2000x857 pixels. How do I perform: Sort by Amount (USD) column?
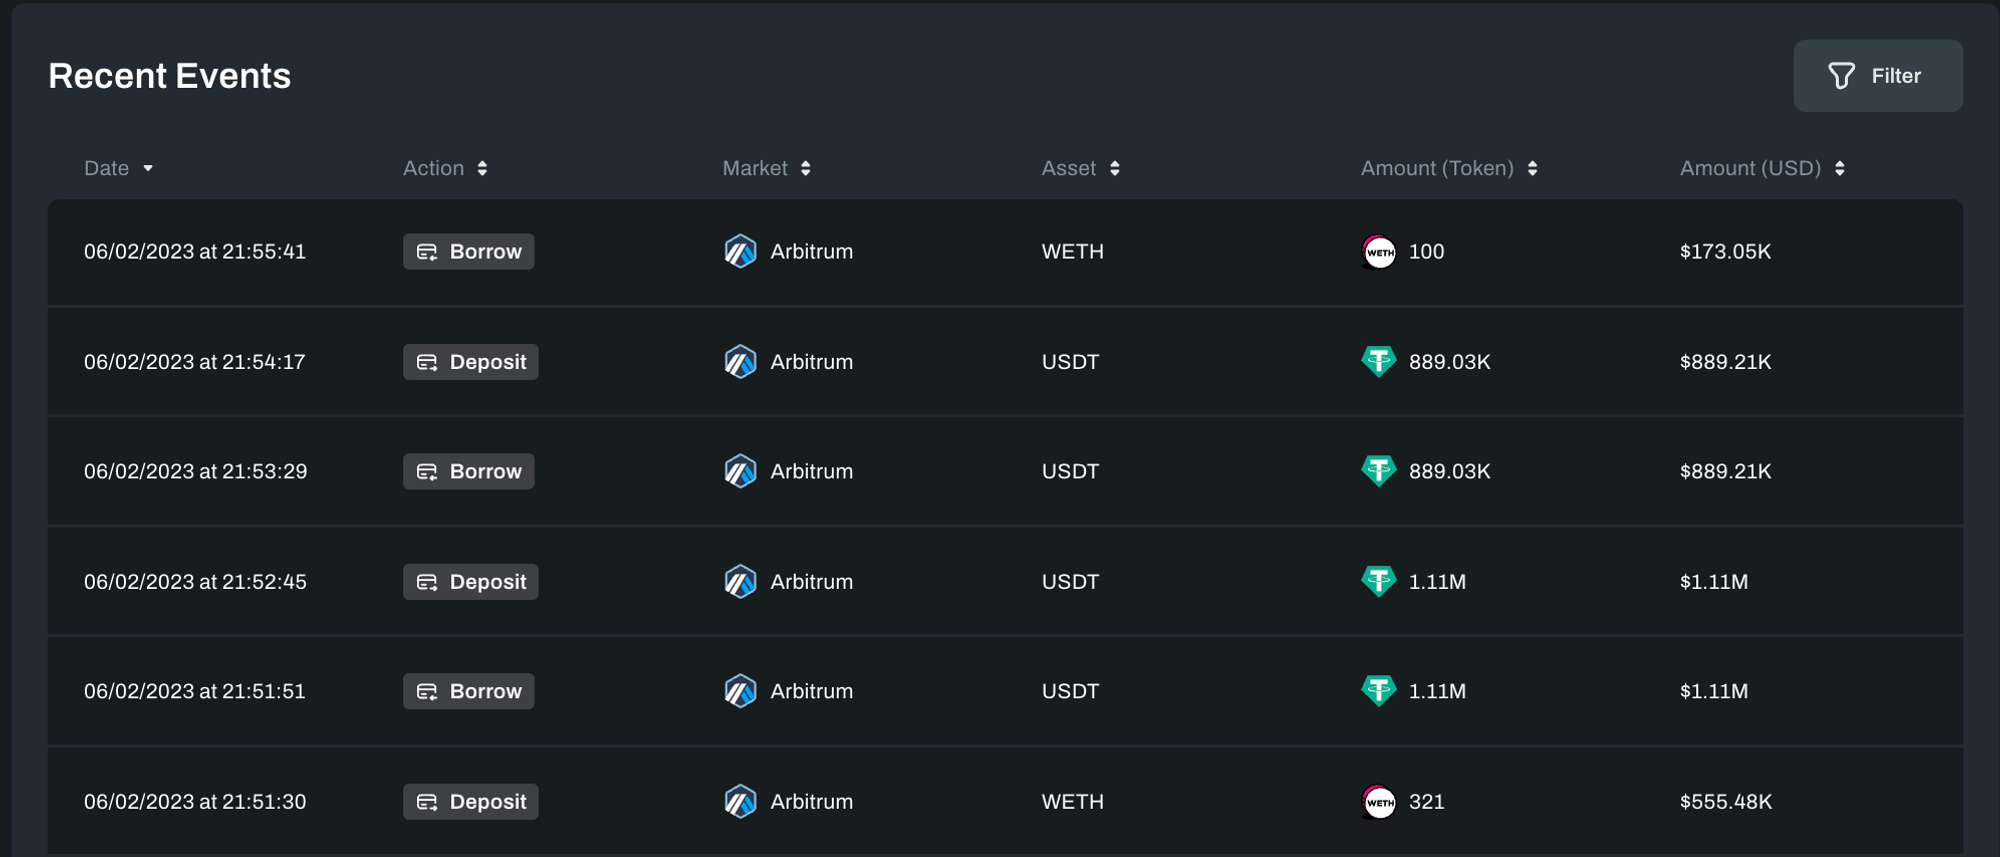click(x=1839, y=168)
